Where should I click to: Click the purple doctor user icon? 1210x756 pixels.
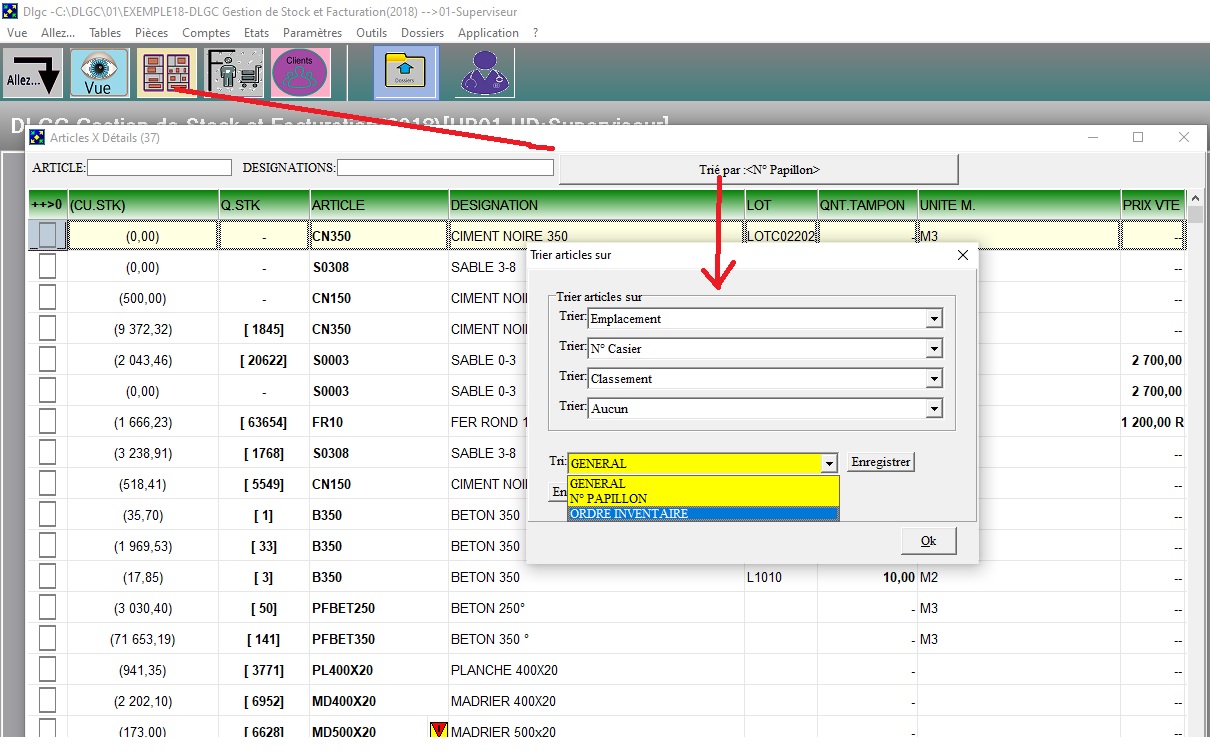(484, 74)
